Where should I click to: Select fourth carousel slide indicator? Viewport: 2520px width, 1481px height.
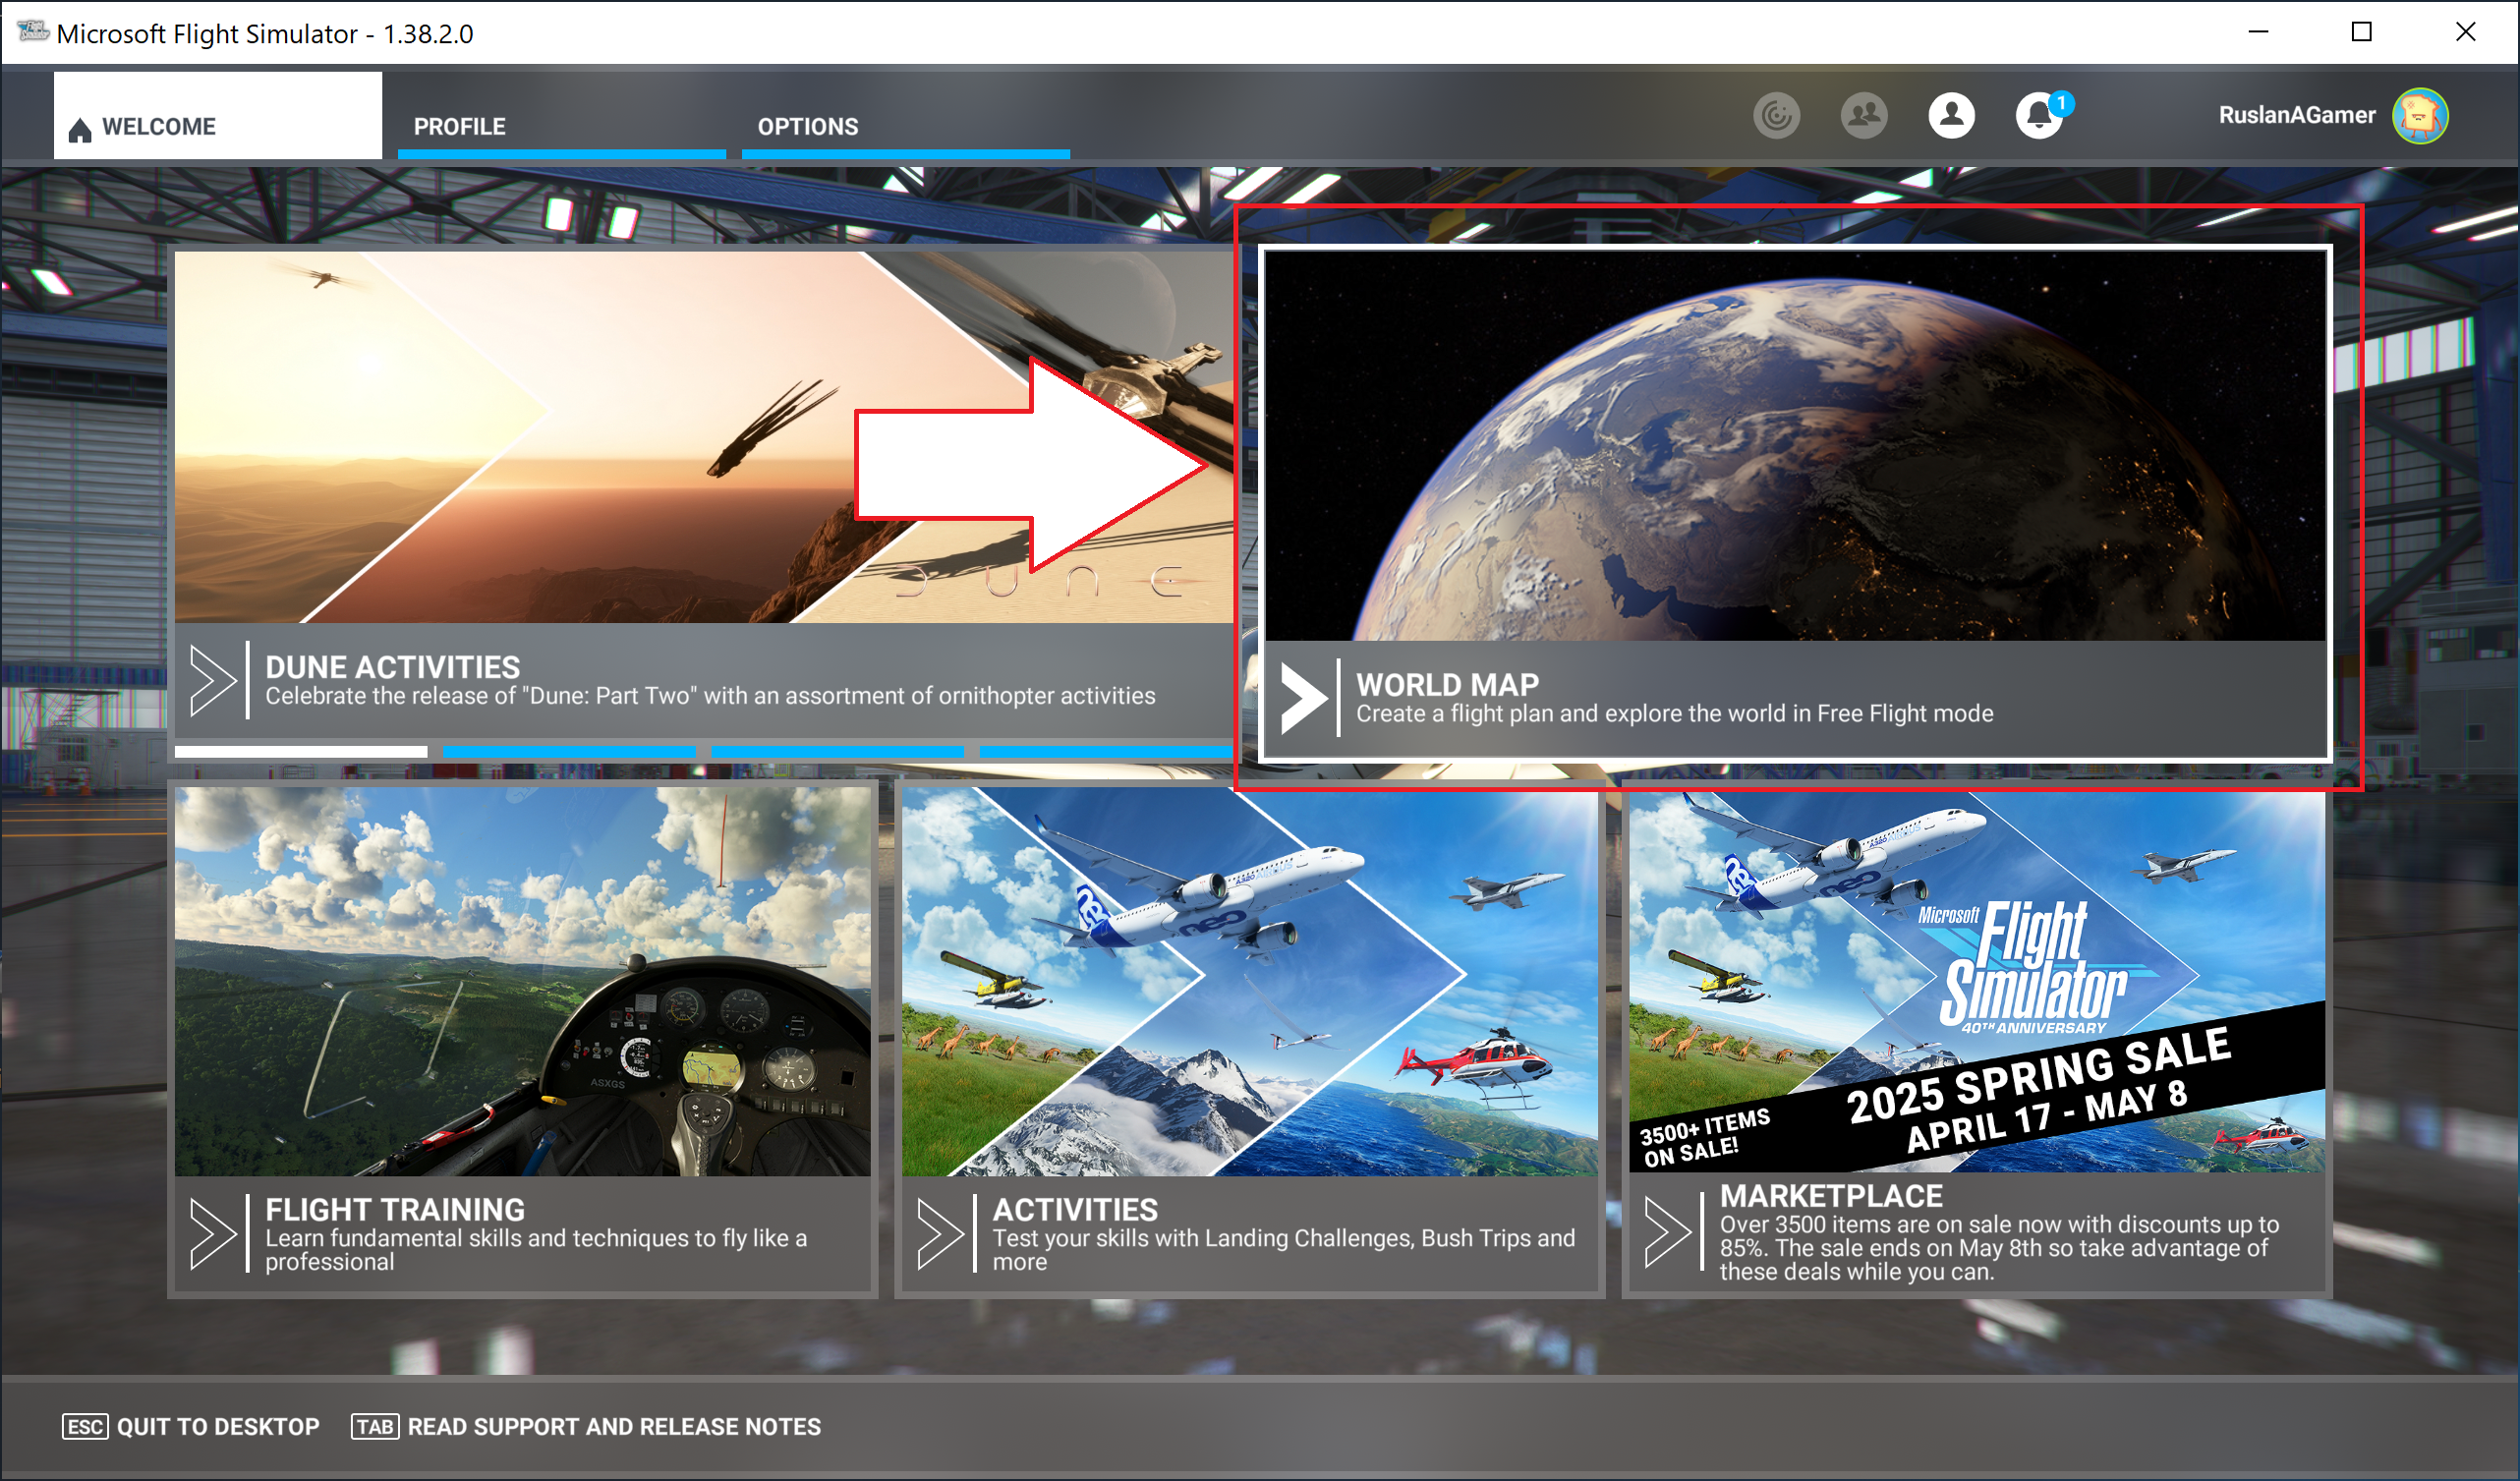click(1106, 751)
